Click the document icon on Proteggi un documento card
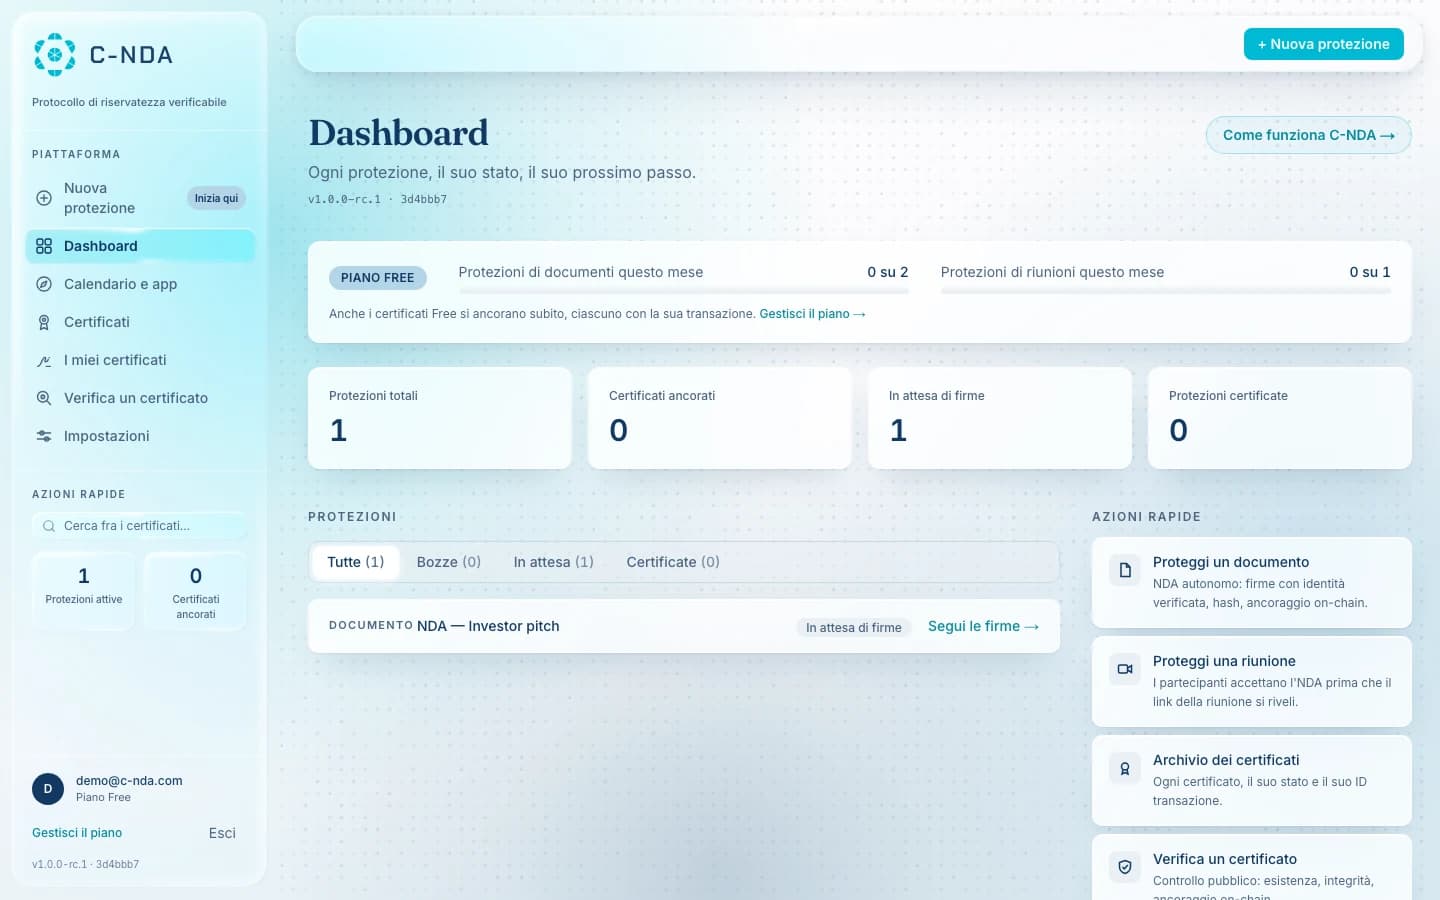The image size is (1440, 900). [x=1125, y=570]
